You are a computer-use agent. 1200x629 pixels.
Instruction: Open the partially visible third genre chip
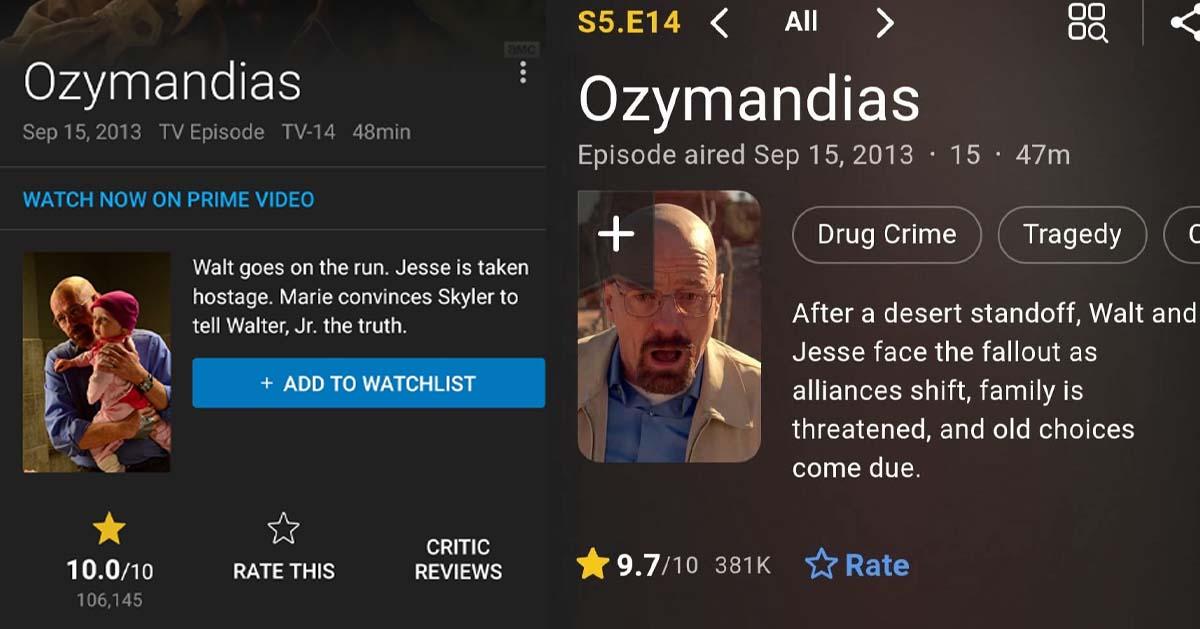click(x=1183, y=235)
